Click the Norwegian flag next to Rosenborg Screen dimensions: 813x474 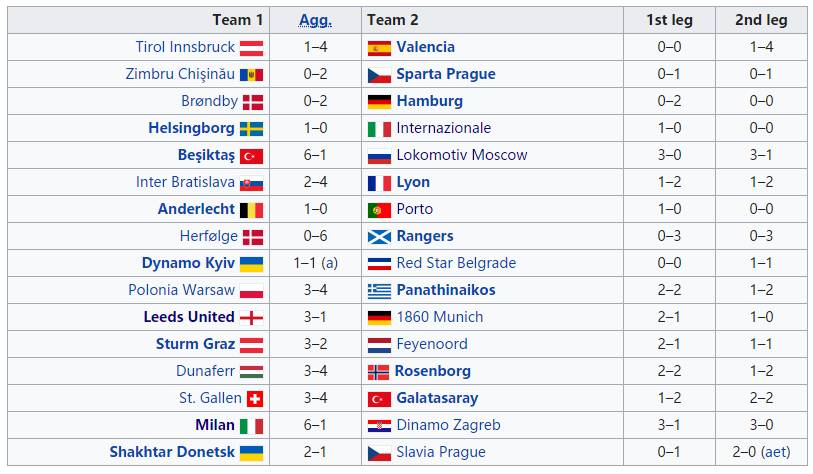[x=379, y=371]
